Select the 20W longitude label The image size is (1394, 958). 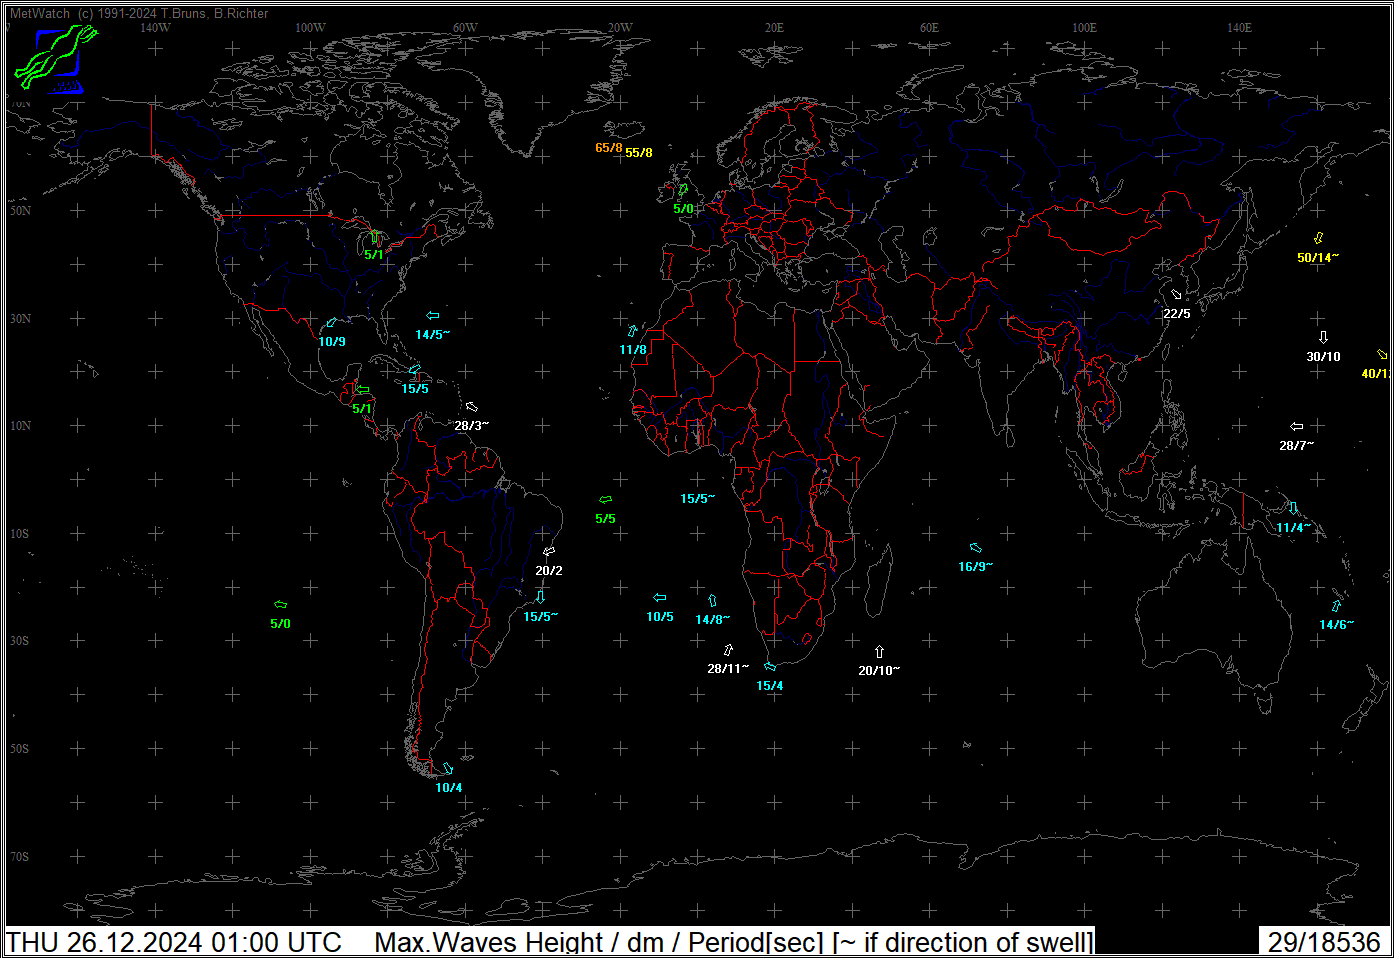[620, 28]
